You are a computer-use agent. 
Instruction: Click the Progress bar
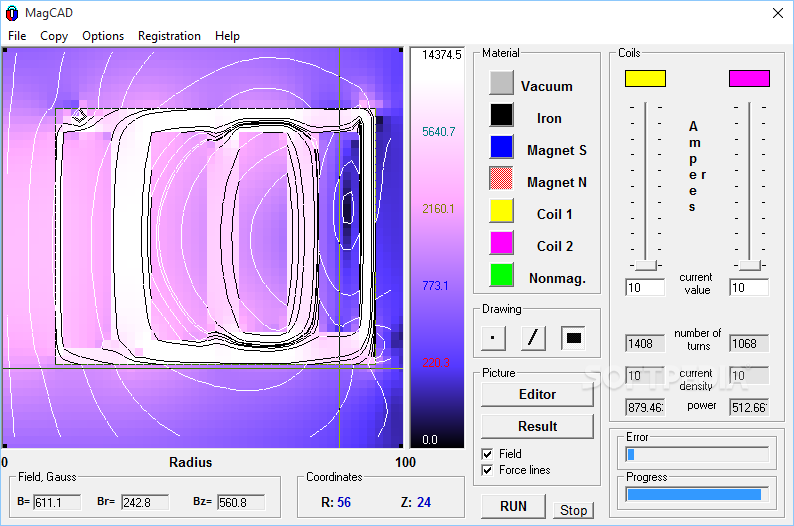pos(697,495)
